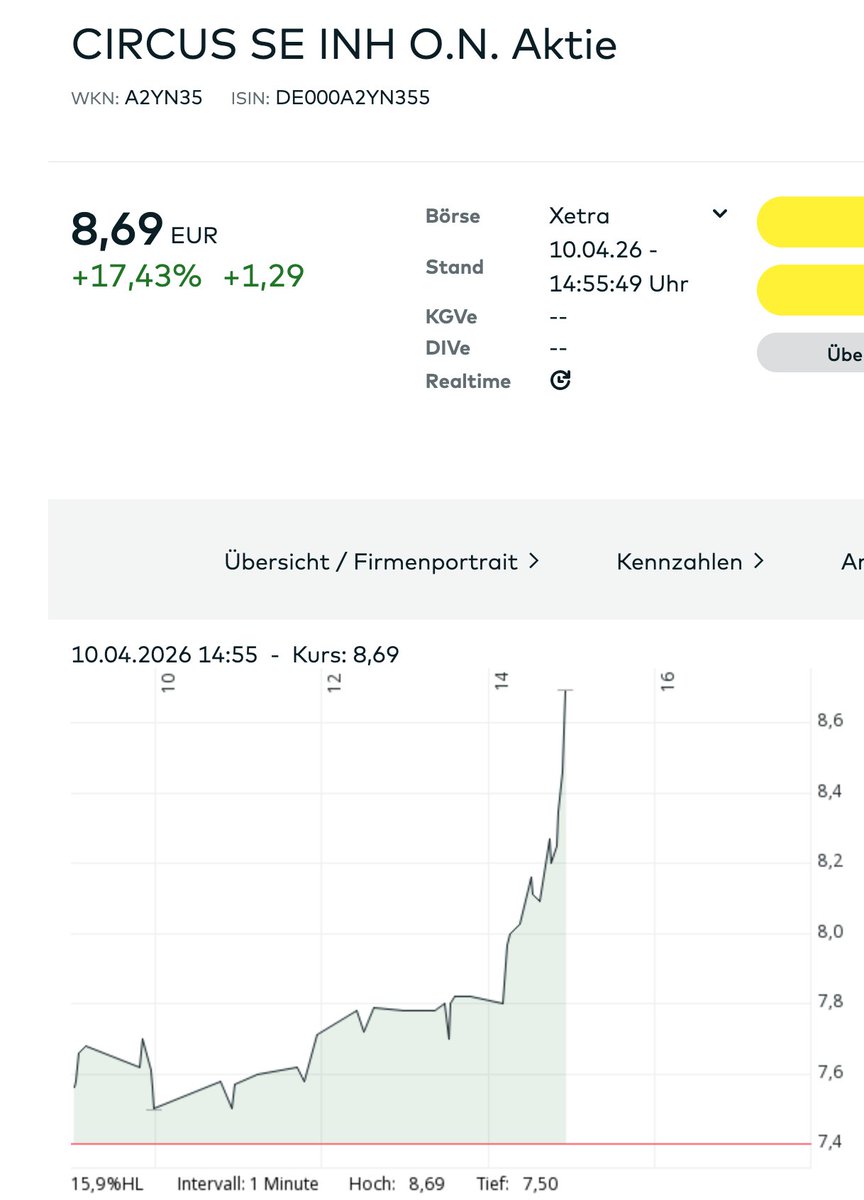
Task: Click the top yellow button
Action: (x=810, y=222)
